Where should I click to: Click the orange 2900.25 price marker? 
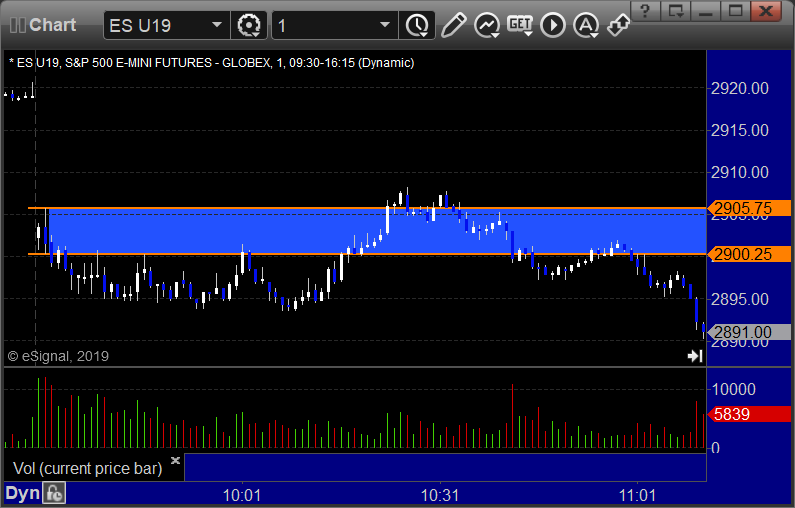[x=749, y=254]
